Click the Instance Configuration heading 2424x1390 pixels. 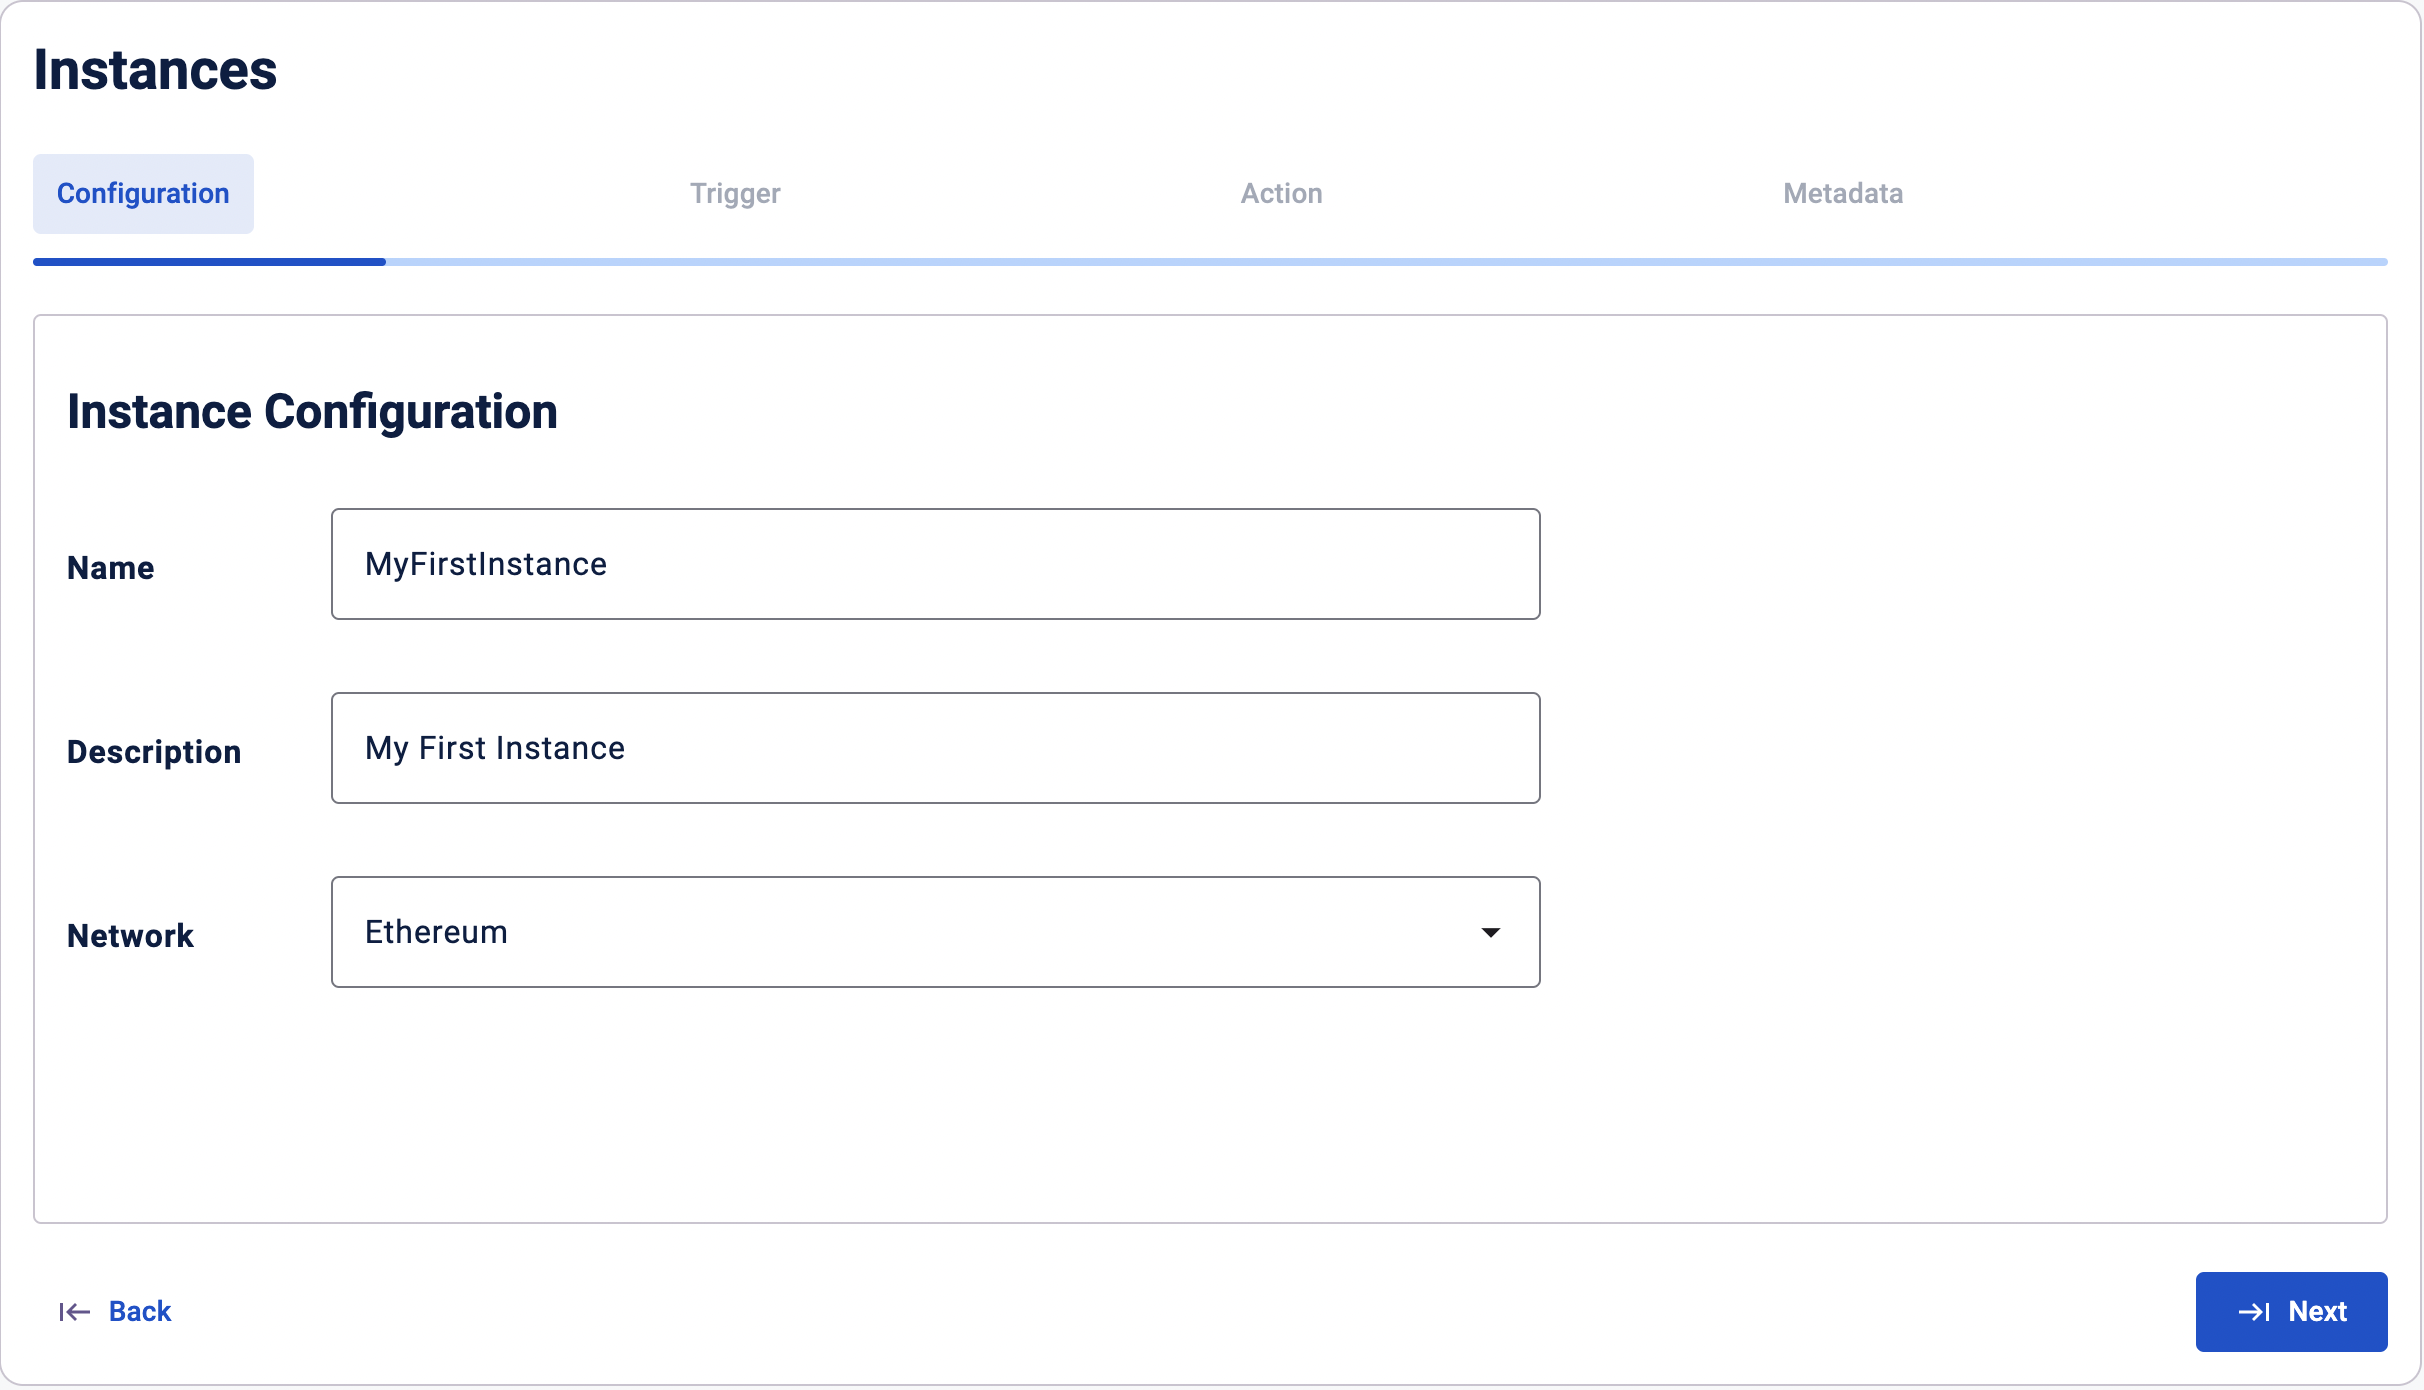pyautogui.click(x=312, y=412)
